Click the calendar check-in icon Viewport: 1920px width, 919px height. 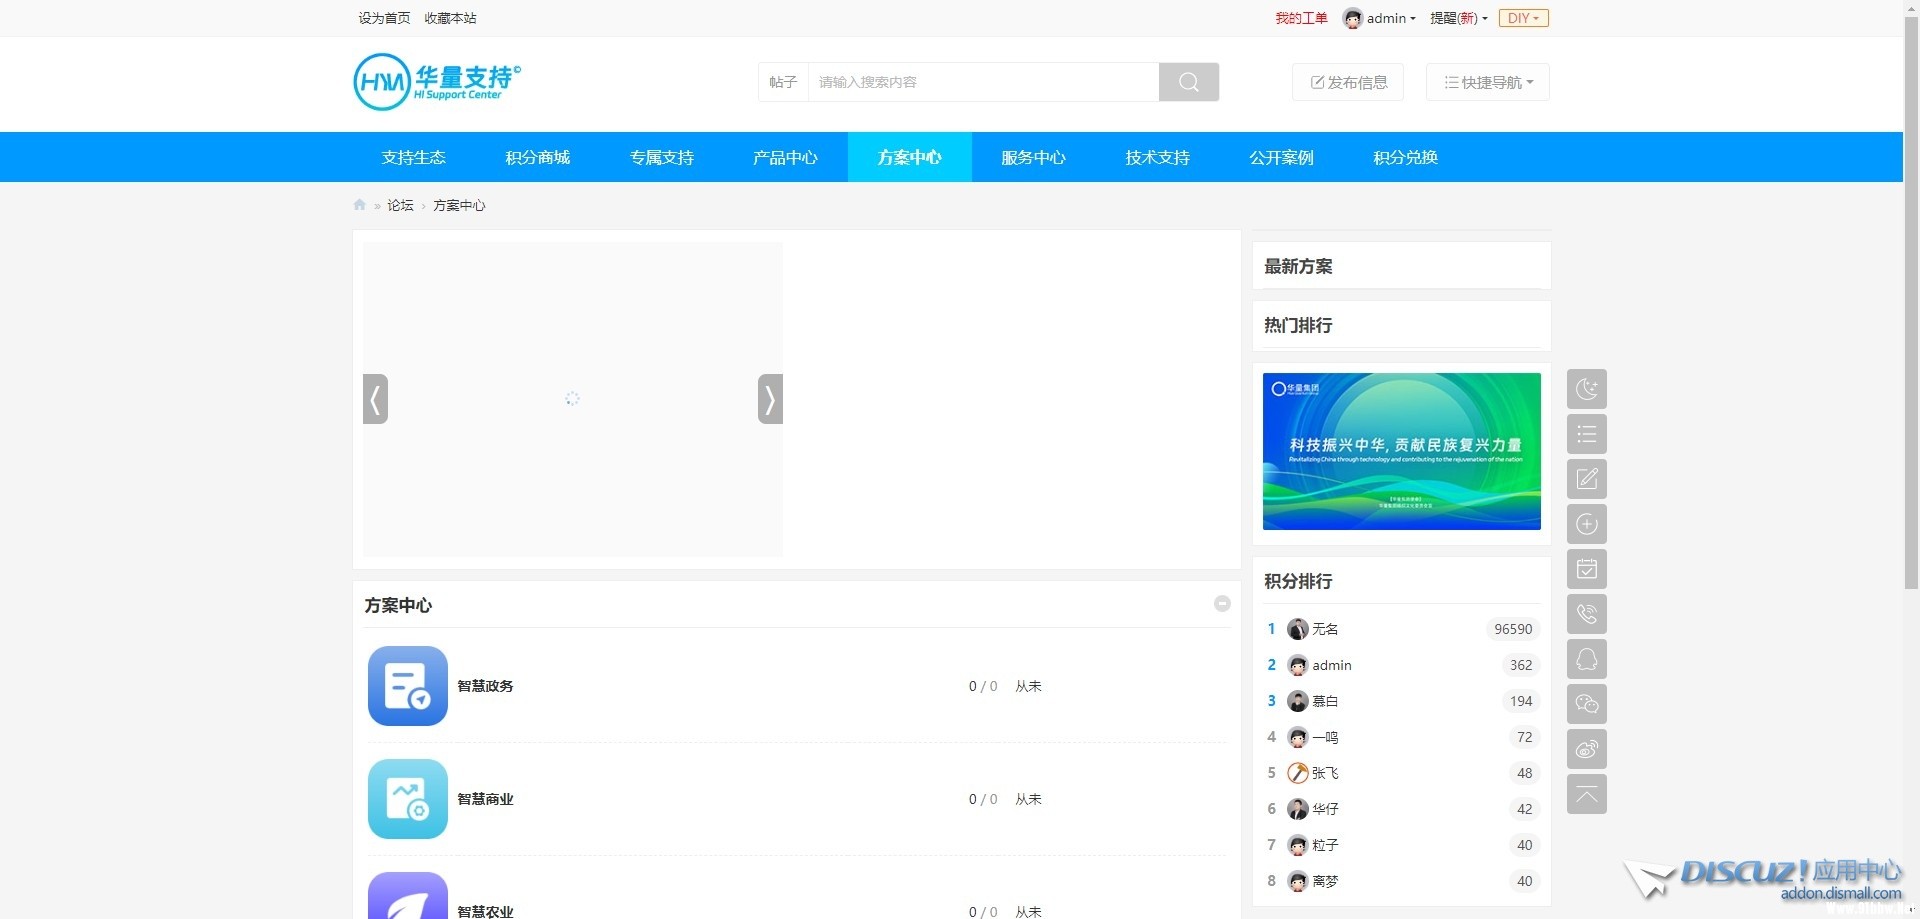[1586, 569]
